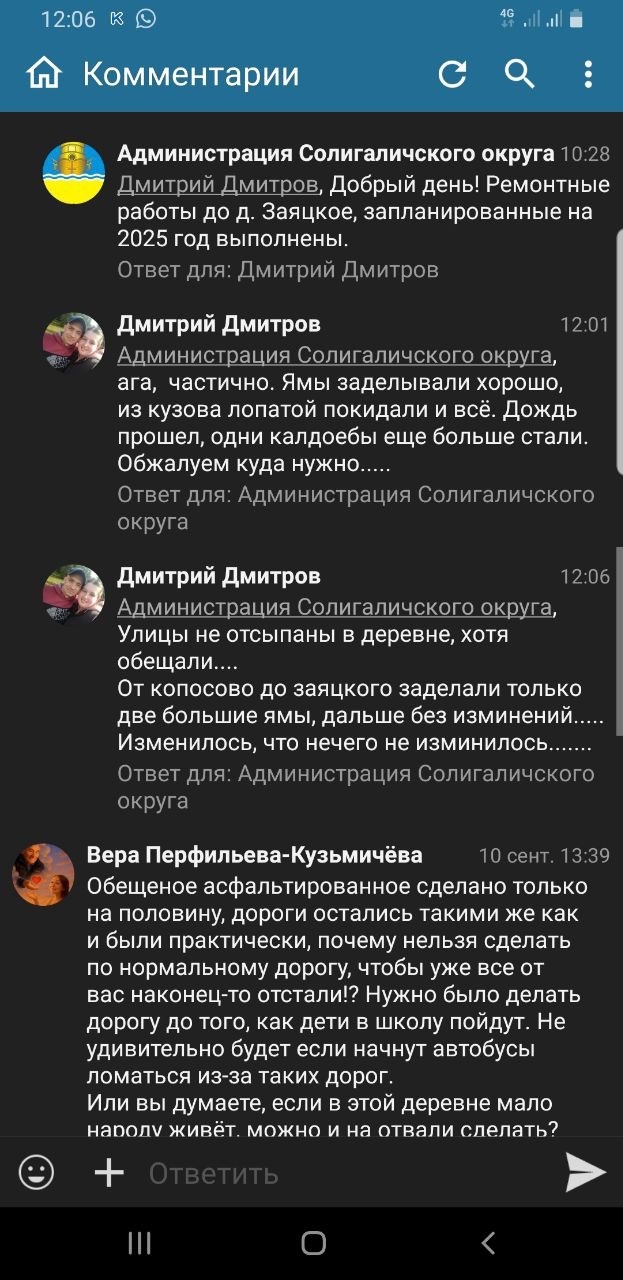Open Android recent apps button
The width and height of the screenshot is (623, 1280).
click(x=139, y=1243)
